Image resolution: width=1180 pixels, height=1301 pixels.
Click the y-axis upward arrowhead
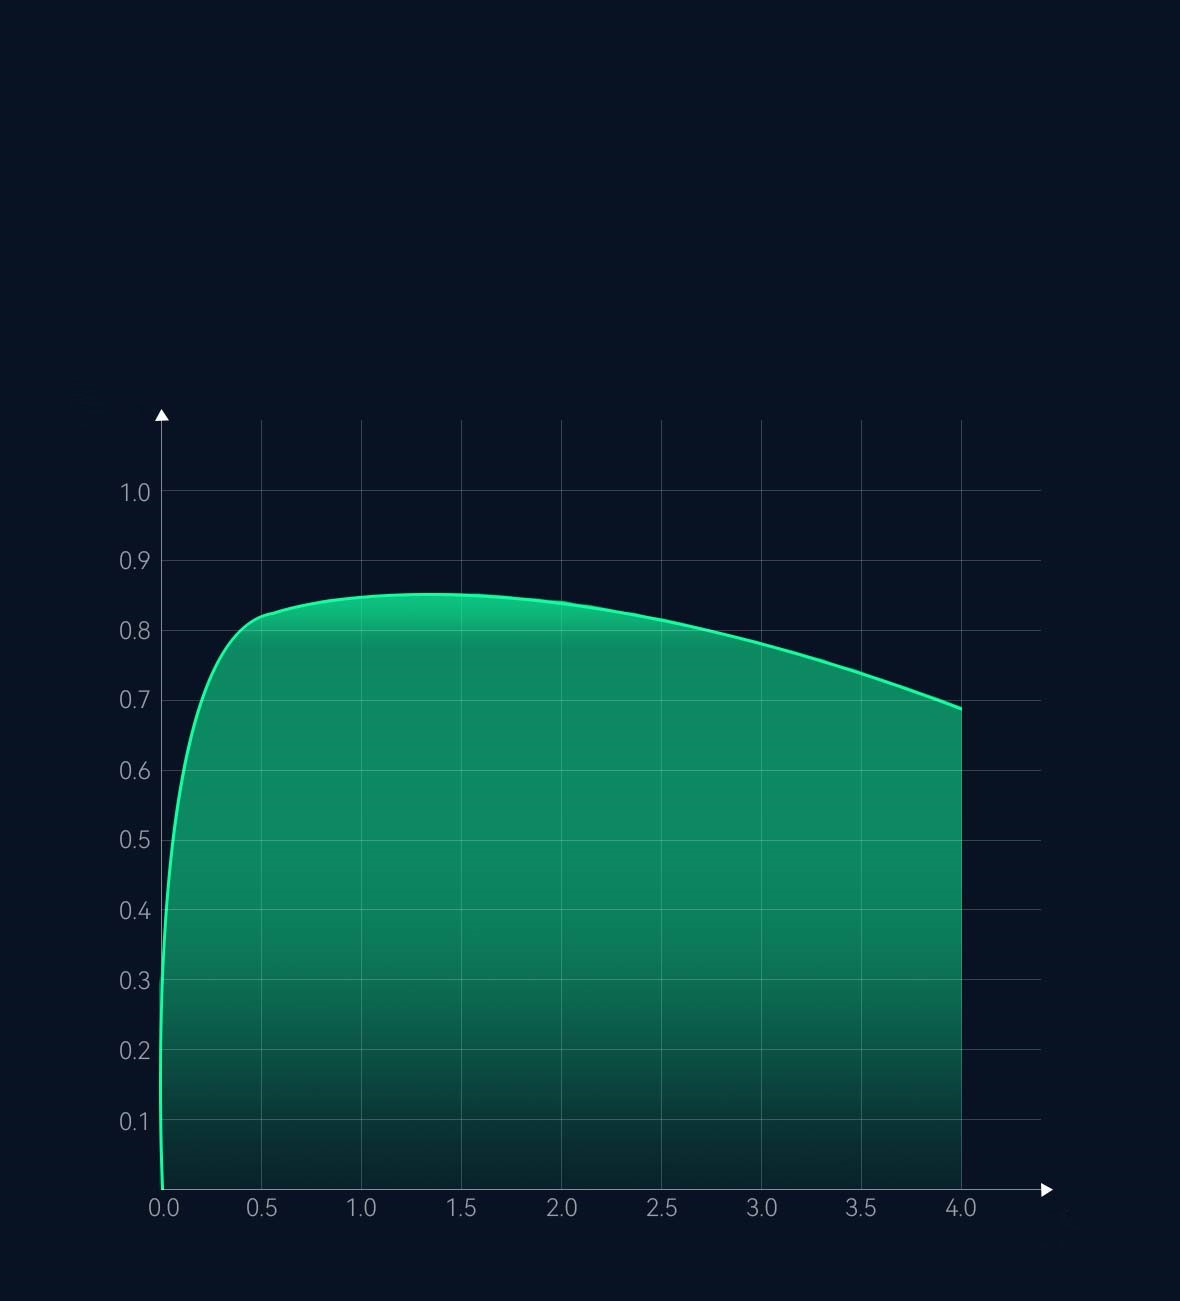tap(162, 415)
